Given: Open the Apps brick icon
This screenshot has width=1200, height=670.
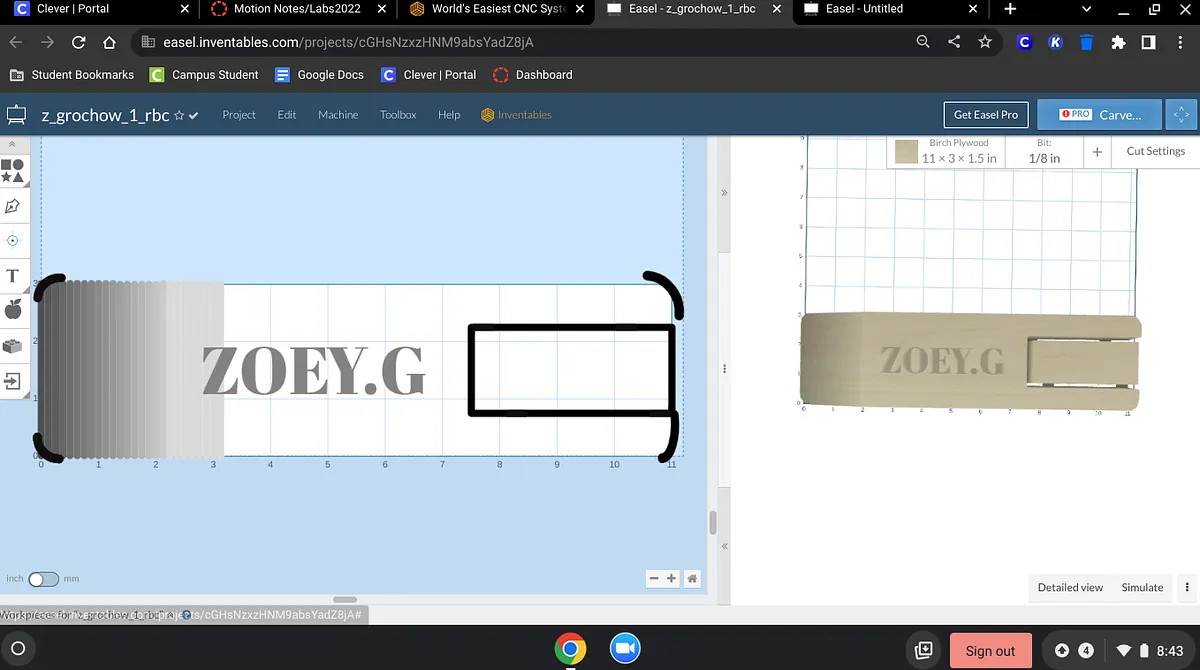Looking at the screenshot, I should [13, 346].
